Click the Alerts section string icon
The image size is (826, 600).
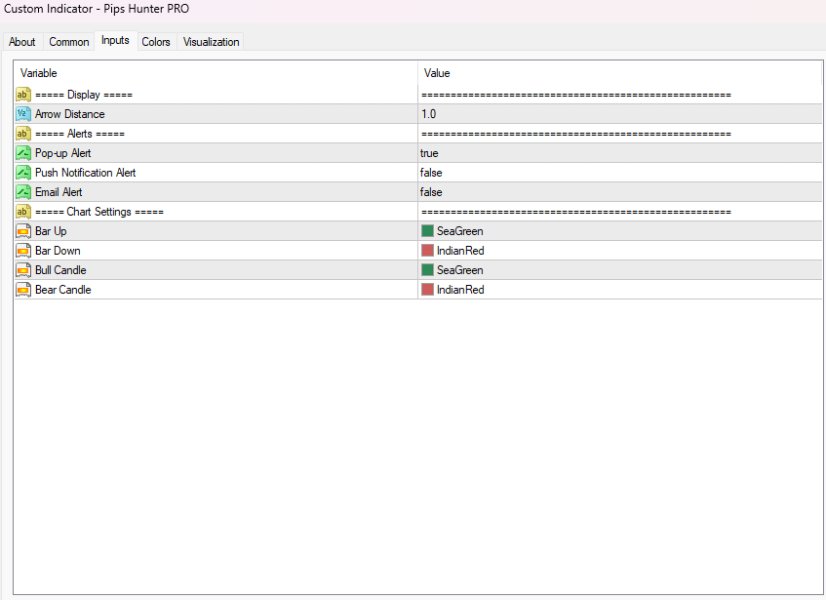pos(23,134)
